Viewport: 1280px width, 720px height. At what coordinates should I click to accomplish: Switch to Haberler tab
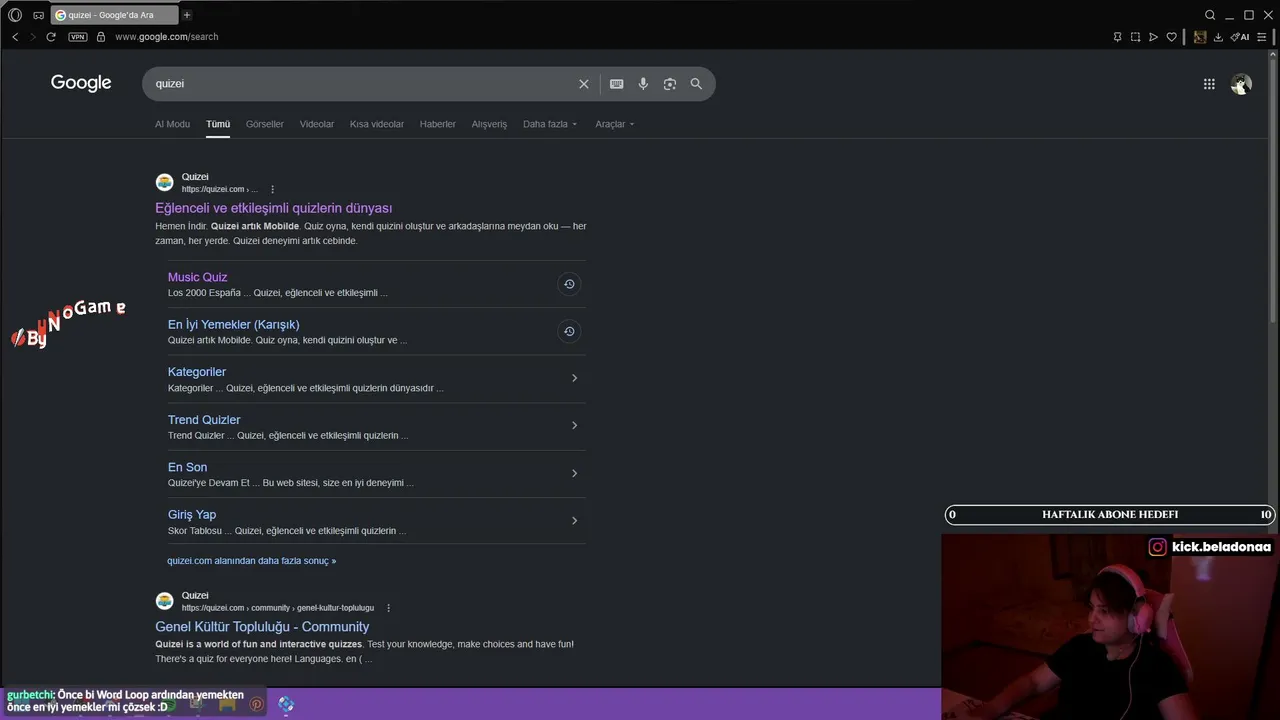[x=438, y=124]
